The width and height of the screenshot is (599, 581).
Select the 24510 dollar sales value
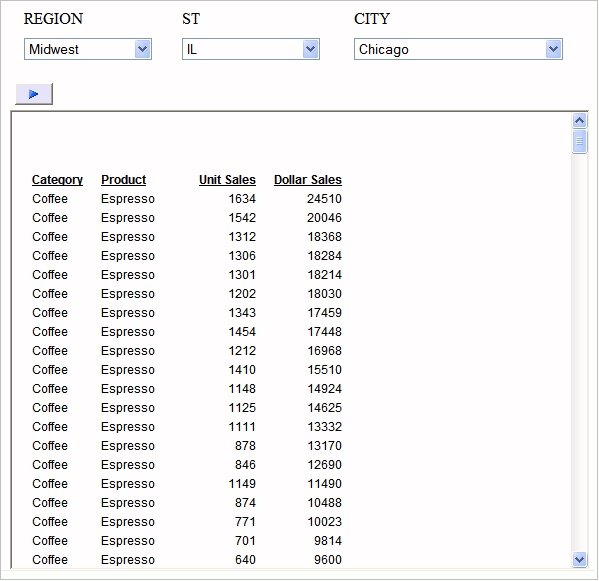click(324, 199)
